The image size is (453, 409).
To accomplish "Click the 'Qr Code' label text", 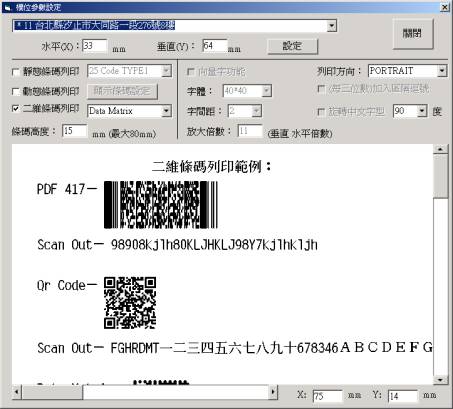I will click(61, 286).
